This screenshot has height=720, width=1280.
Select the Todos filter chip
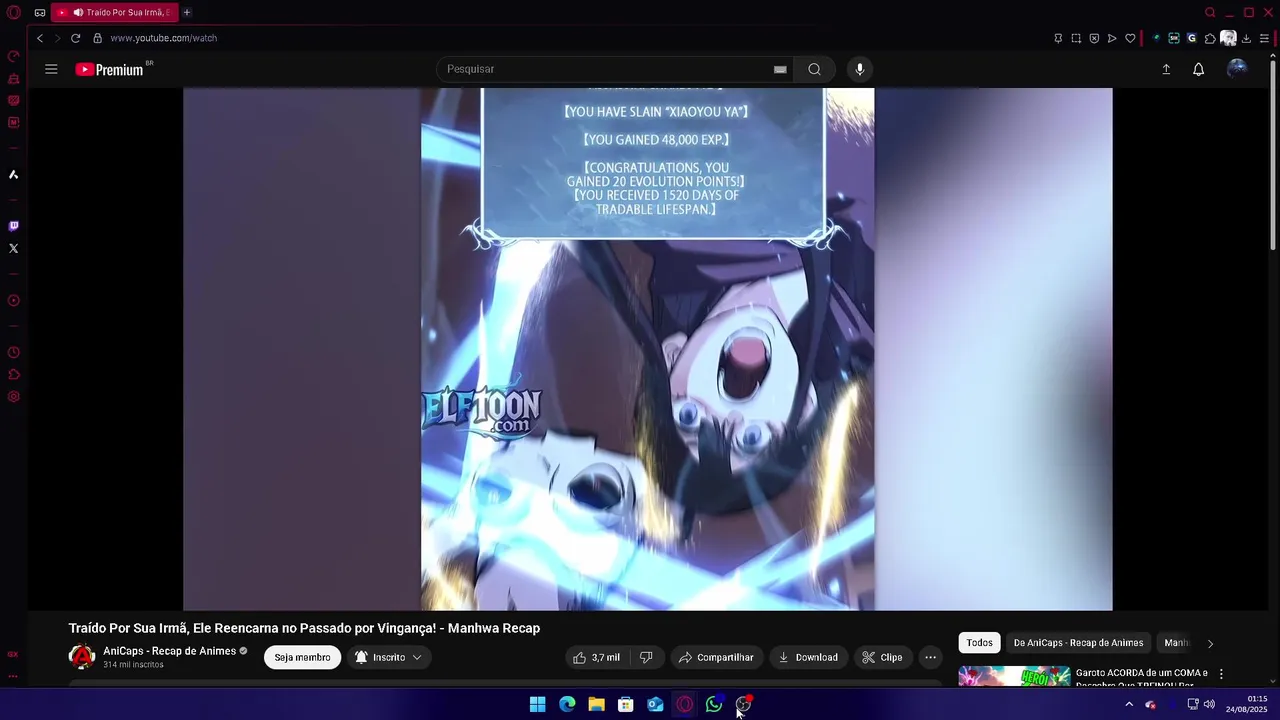(x=979, y=643)
